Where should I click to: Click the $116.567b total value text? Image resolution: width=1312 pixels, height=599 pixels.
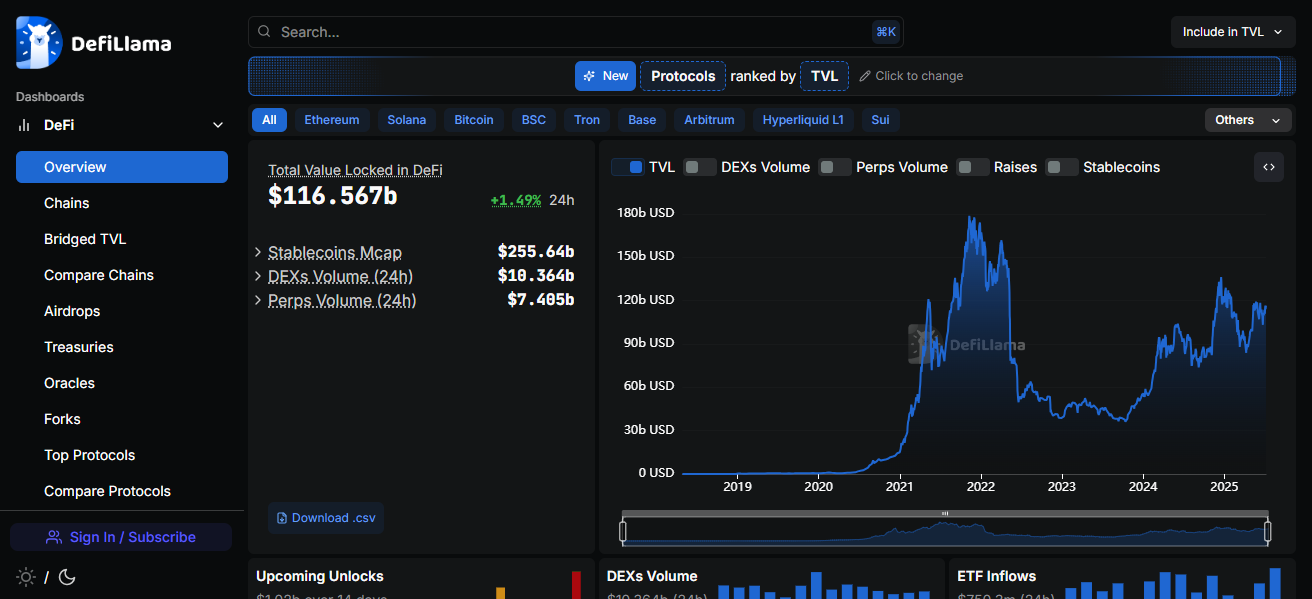click(x=333, y=196)
